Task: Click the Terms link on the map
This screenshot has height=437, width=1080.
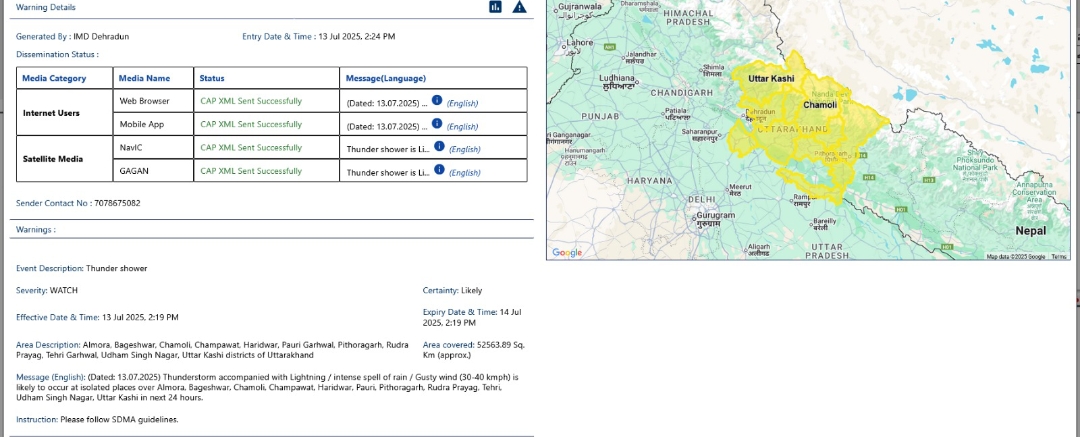Action: [1059, 257]
